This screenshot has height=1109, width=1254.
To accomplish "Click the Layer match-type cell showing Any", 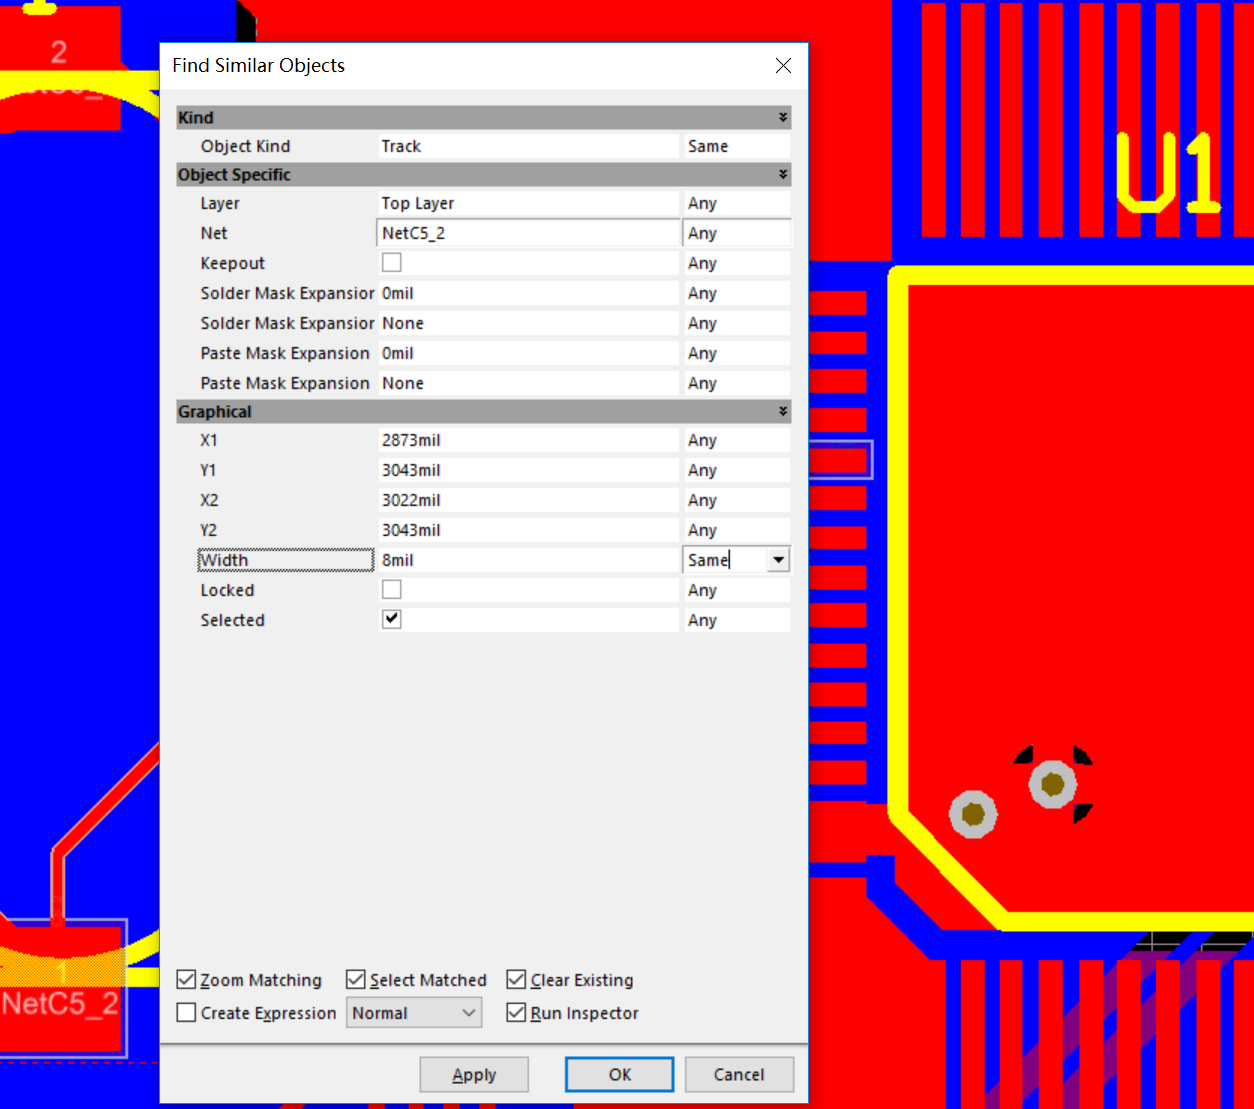I will pyautogui.click(x=736, y=203).
